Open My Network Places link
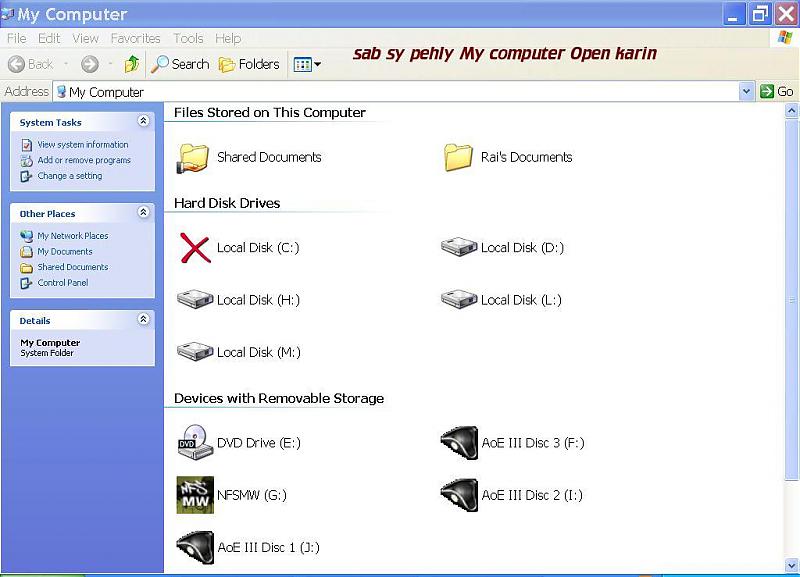 (72, 236)
